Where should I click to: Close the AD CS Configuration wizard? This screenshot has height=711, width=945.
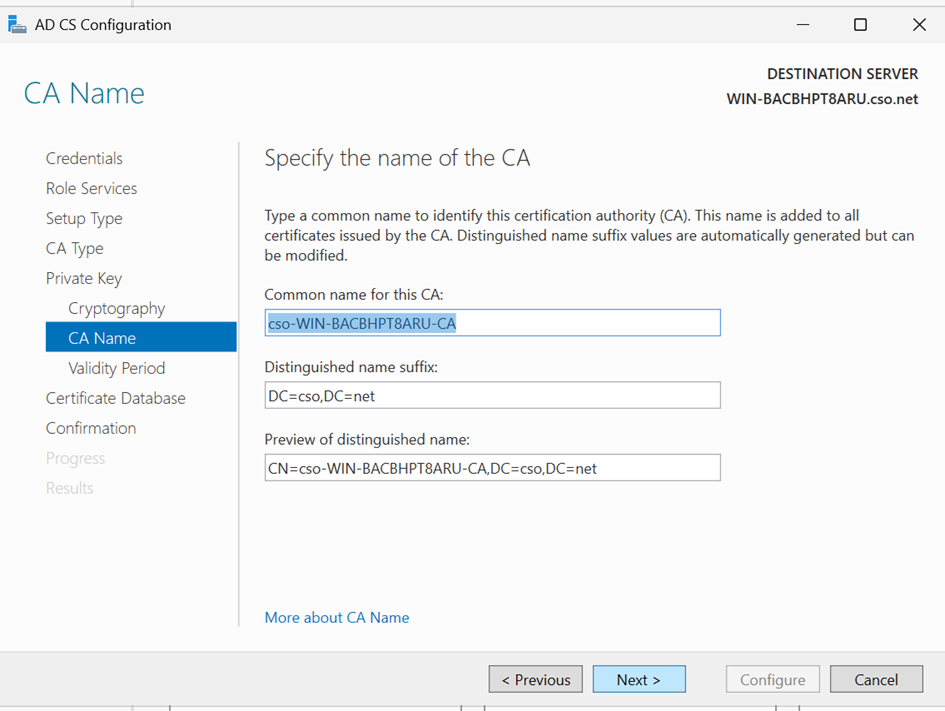pyautogui.click(x=919, y=25)
